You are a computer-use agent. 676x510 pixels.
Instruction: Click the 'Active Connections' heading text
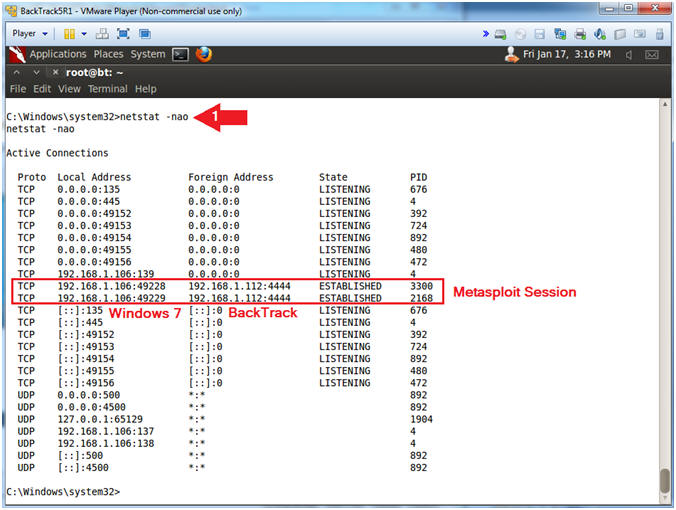pyautogui.click(x=57, y=153)
